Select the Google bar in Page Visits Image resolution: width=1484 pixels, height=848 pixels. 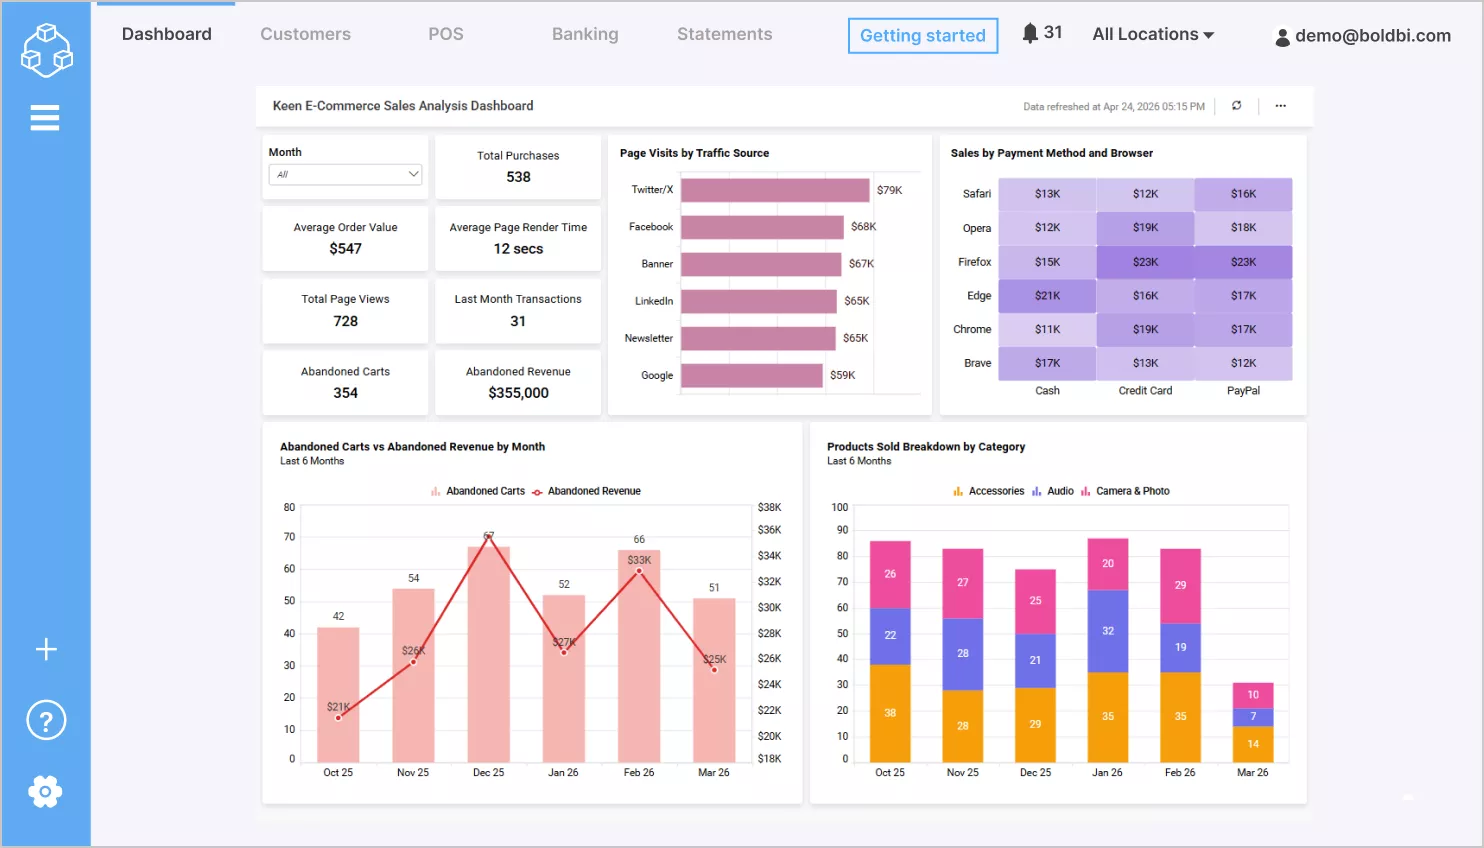coord(752,375)
